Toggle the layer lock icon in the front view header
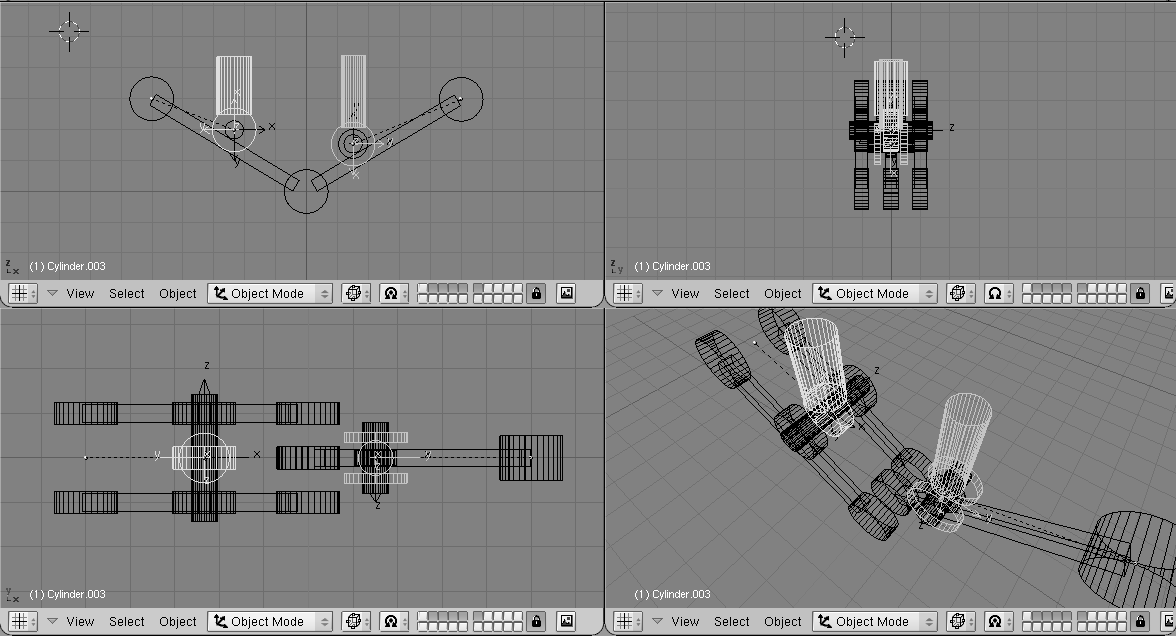 tap(536, 293)
